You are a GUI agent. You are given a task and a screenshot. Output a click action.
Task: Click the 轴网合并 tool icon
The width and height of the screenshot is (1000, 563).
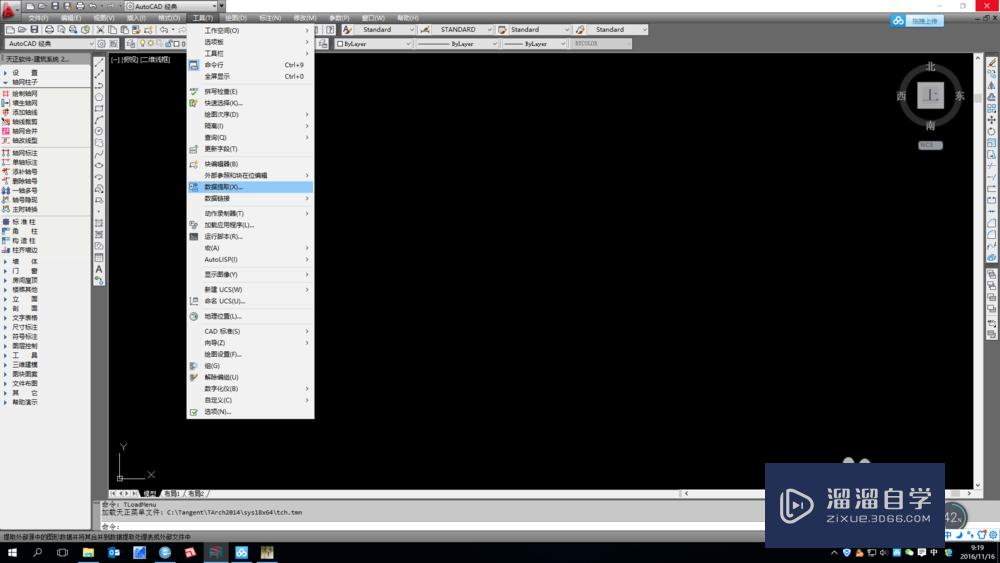pyautogui.click(x=6, y=131)
